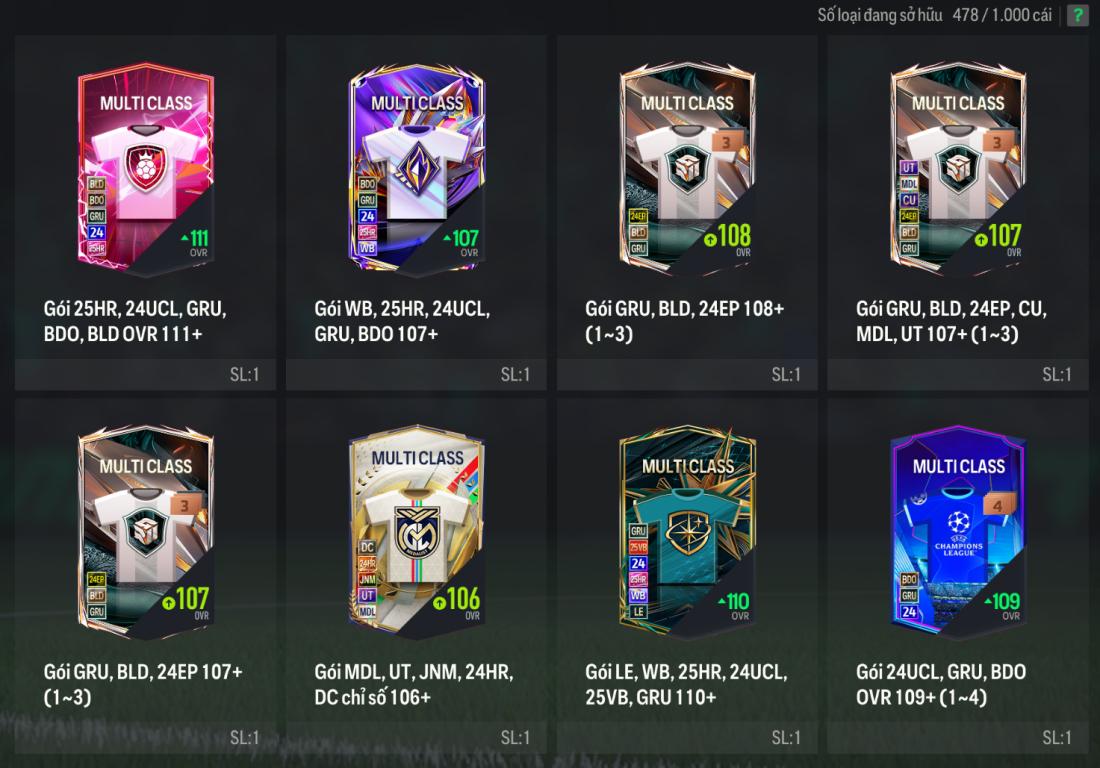This screenshot has width=1100, height=768.
Task: Select the purple Multi Class 107 OVR pack card
Action: point(417,169)
